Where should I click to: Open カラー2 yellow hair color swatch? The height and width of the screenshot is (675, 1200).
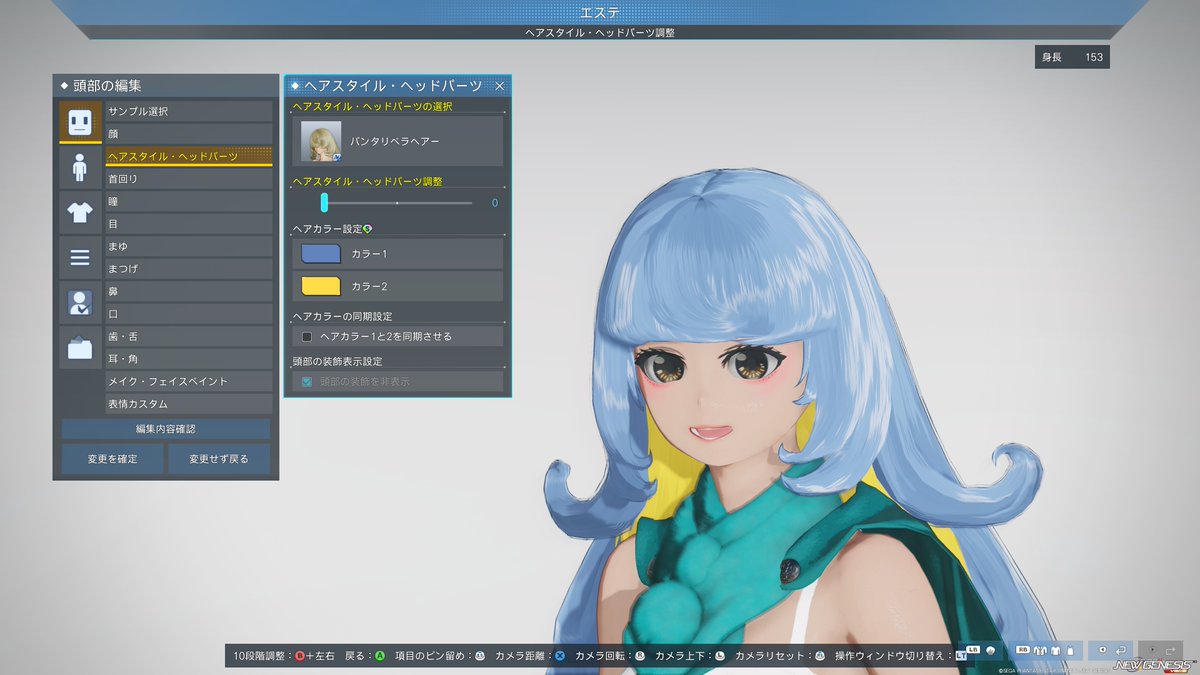click(321, 287)
